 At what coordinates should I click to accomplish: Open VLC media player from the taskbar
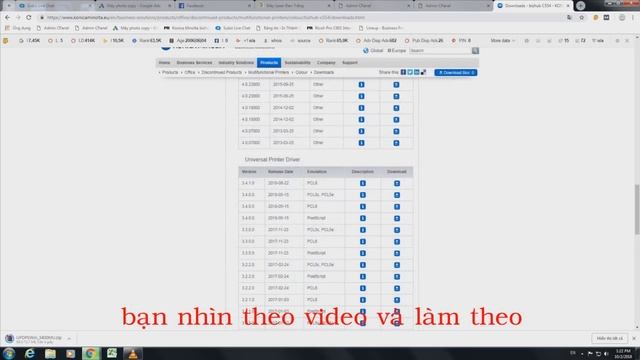click(x=133, y=353)
